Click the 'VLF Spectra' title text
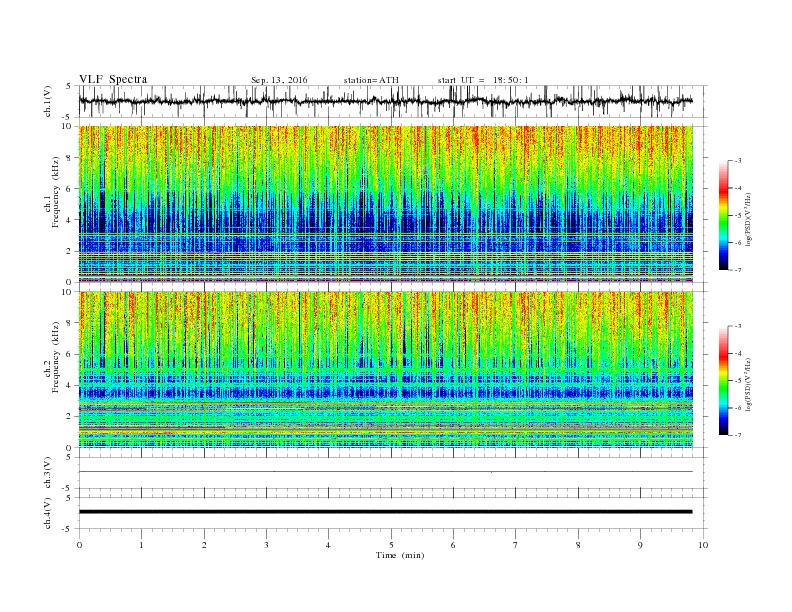Screen dimensions: 792x612 click(113, 79)
